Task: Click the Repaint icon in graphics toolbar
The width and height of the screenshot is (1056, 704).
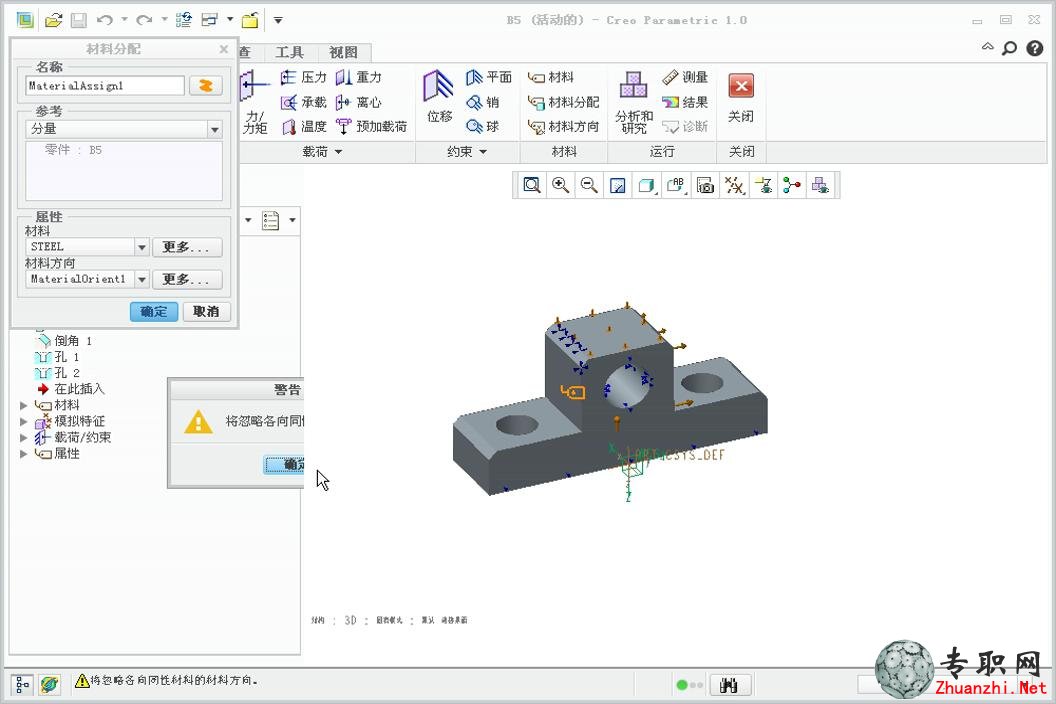Action: (618, 185)
